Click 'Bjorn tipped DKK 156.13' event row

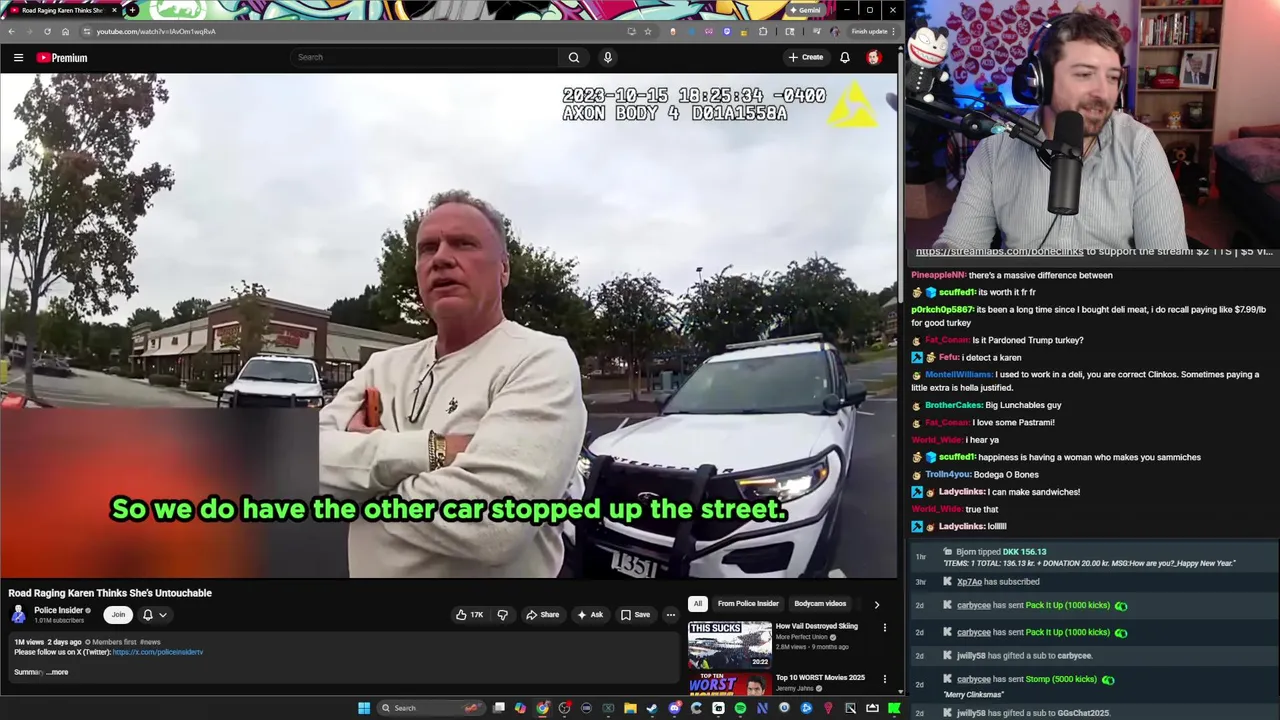coord(1093,557)
